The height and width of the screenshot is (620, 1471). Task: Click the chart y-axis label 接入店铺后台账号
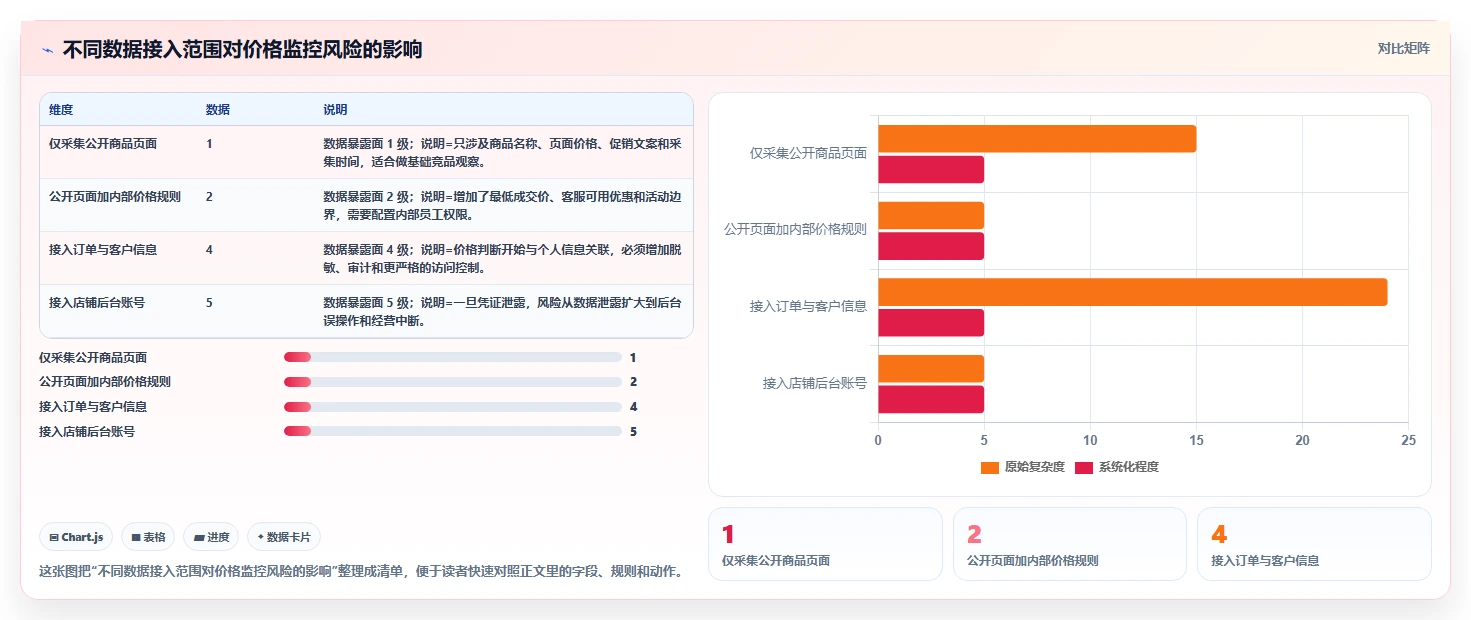pos(814,383)
